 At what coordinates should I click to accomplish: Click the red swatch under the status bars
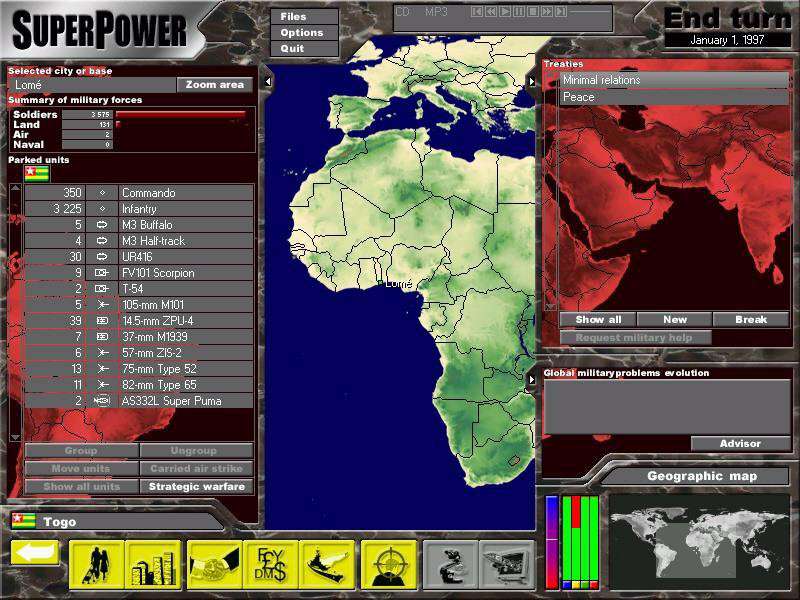(x=594, y=585)
